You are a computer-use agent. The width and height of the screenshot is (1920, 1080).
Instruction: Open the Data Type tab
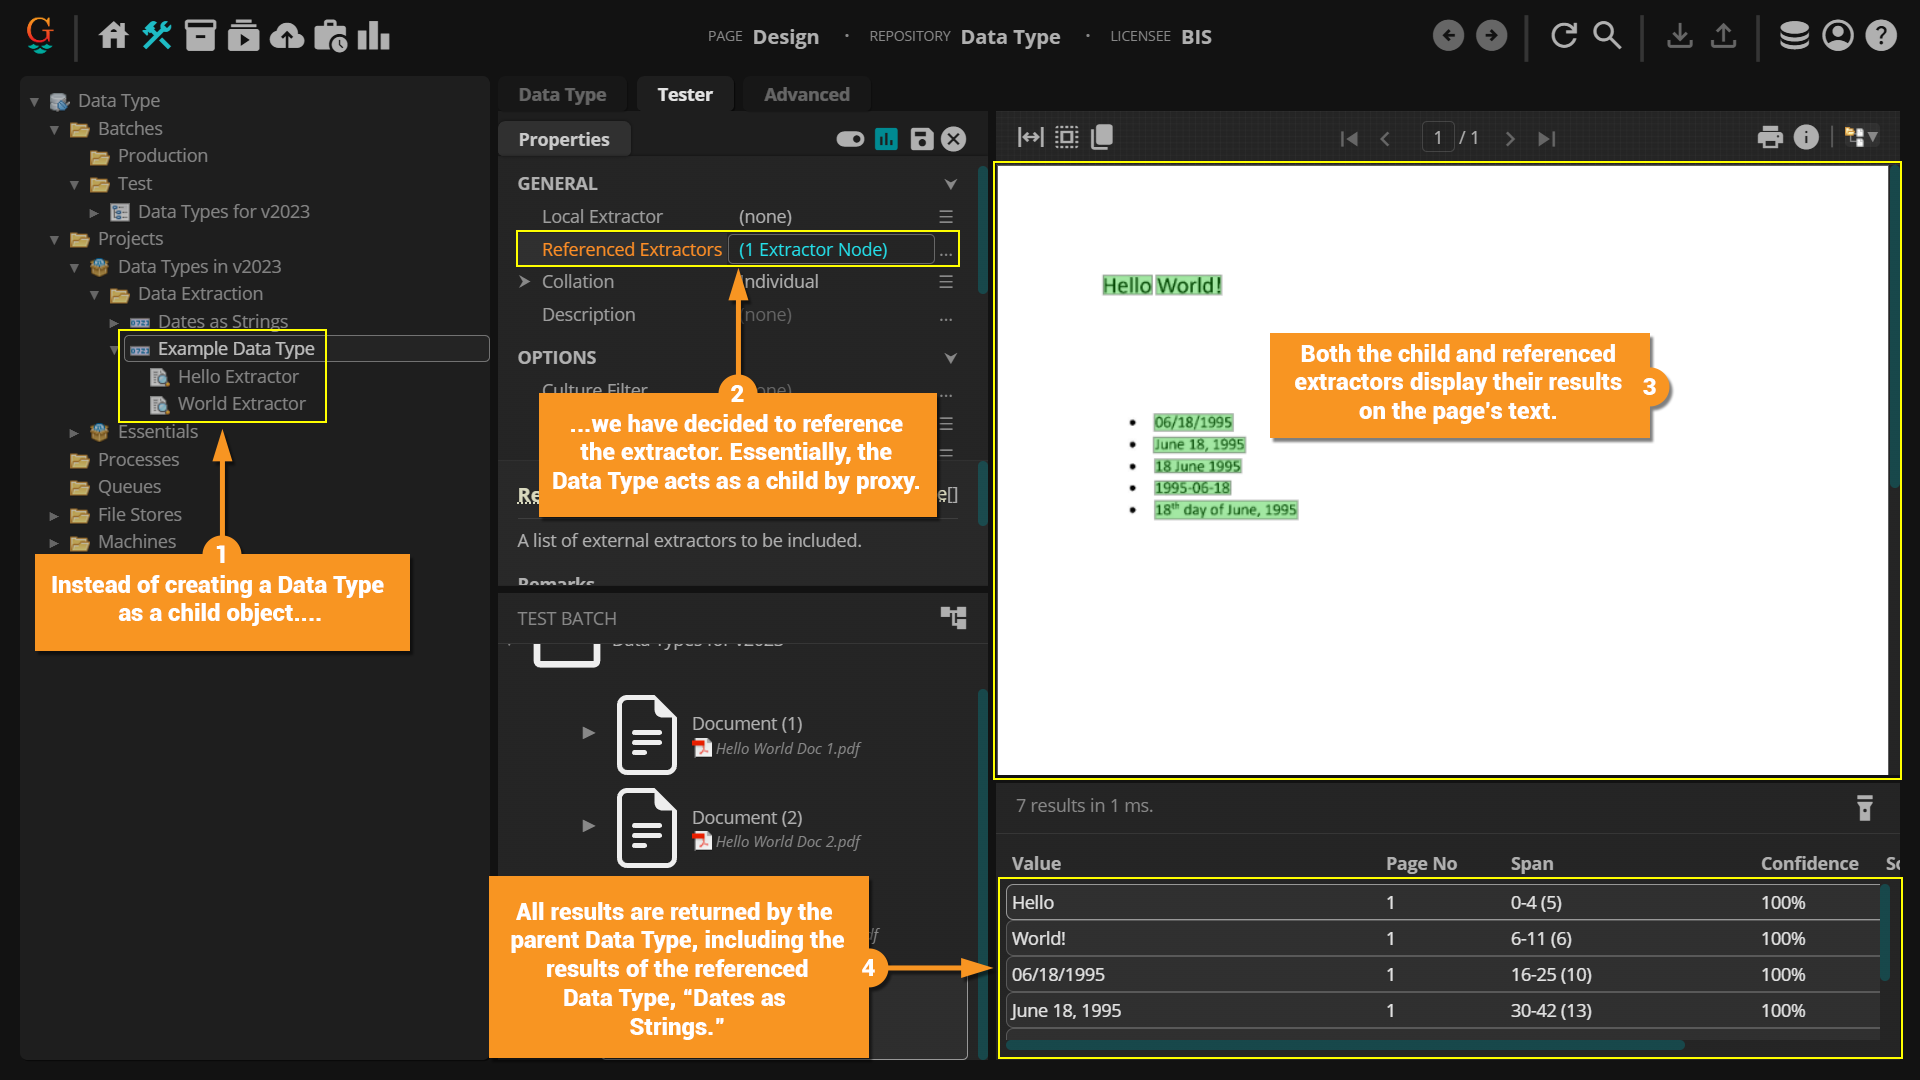pyautogui.click(x=562, y=94)
